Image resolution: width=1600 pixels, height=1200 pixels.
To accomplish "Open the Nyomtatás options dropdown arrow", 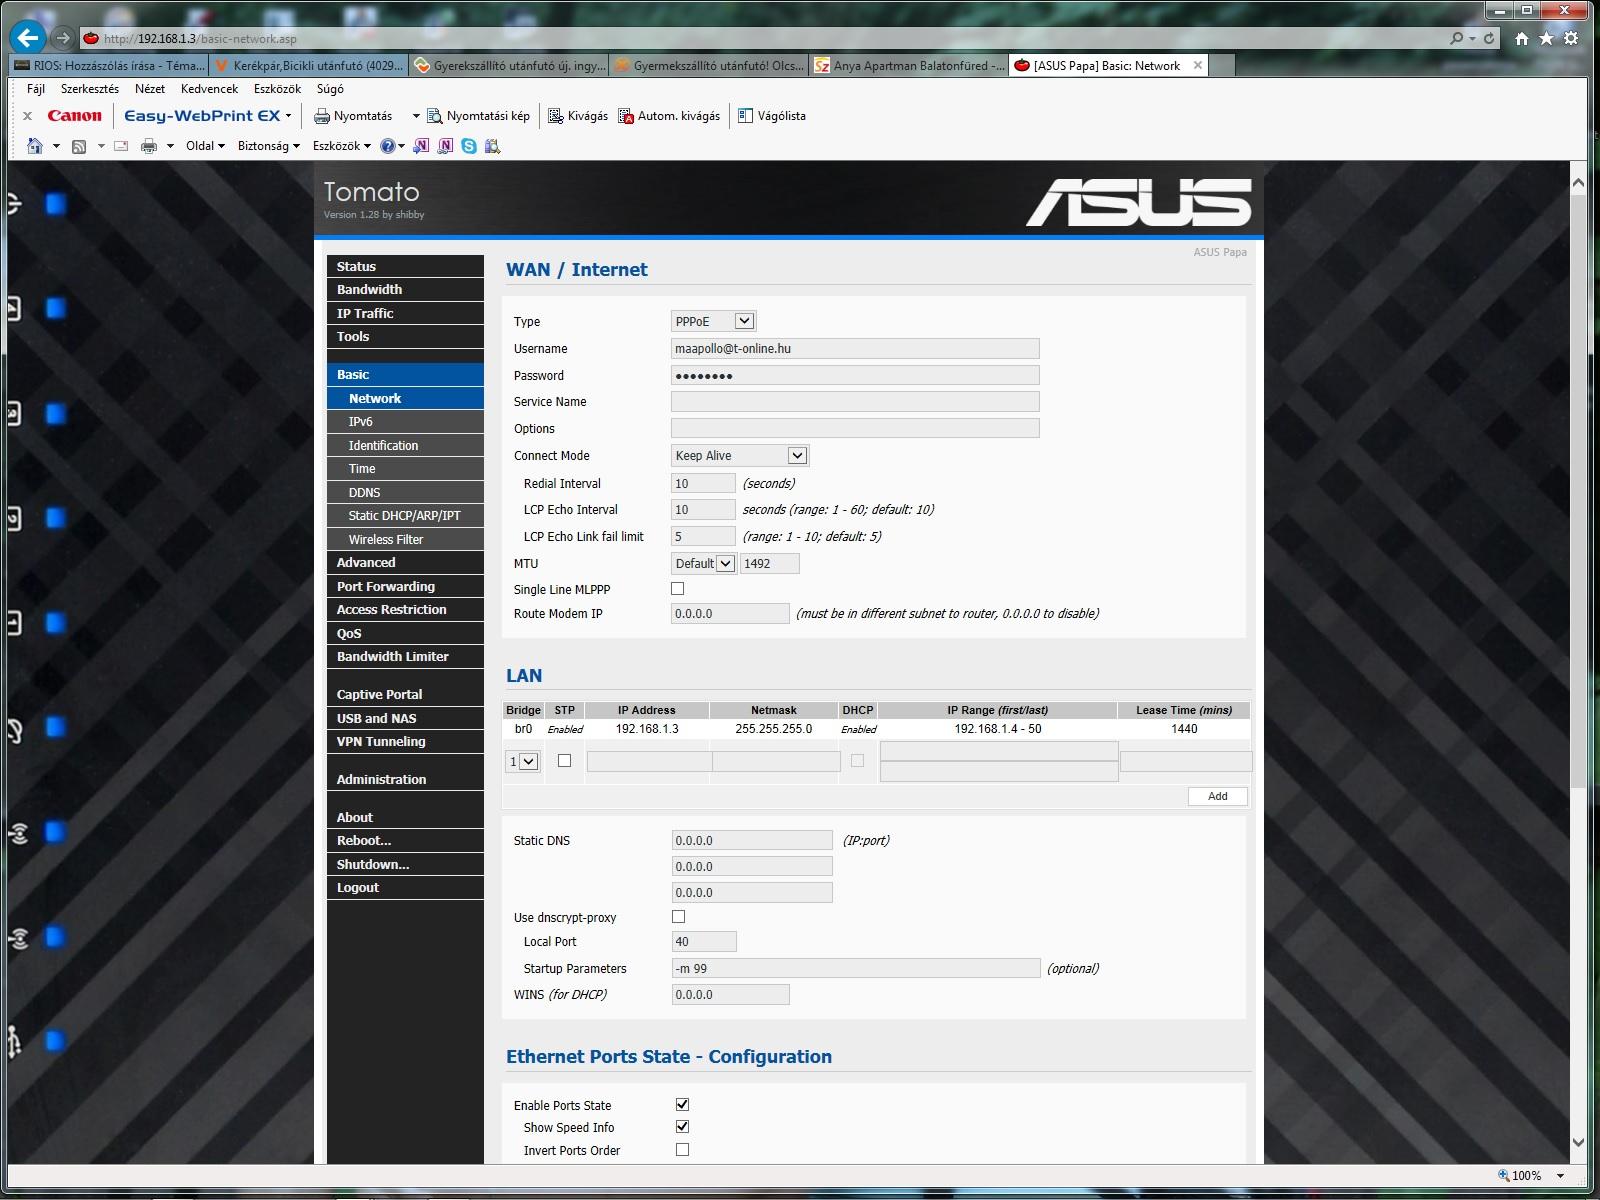I will 416,116.
